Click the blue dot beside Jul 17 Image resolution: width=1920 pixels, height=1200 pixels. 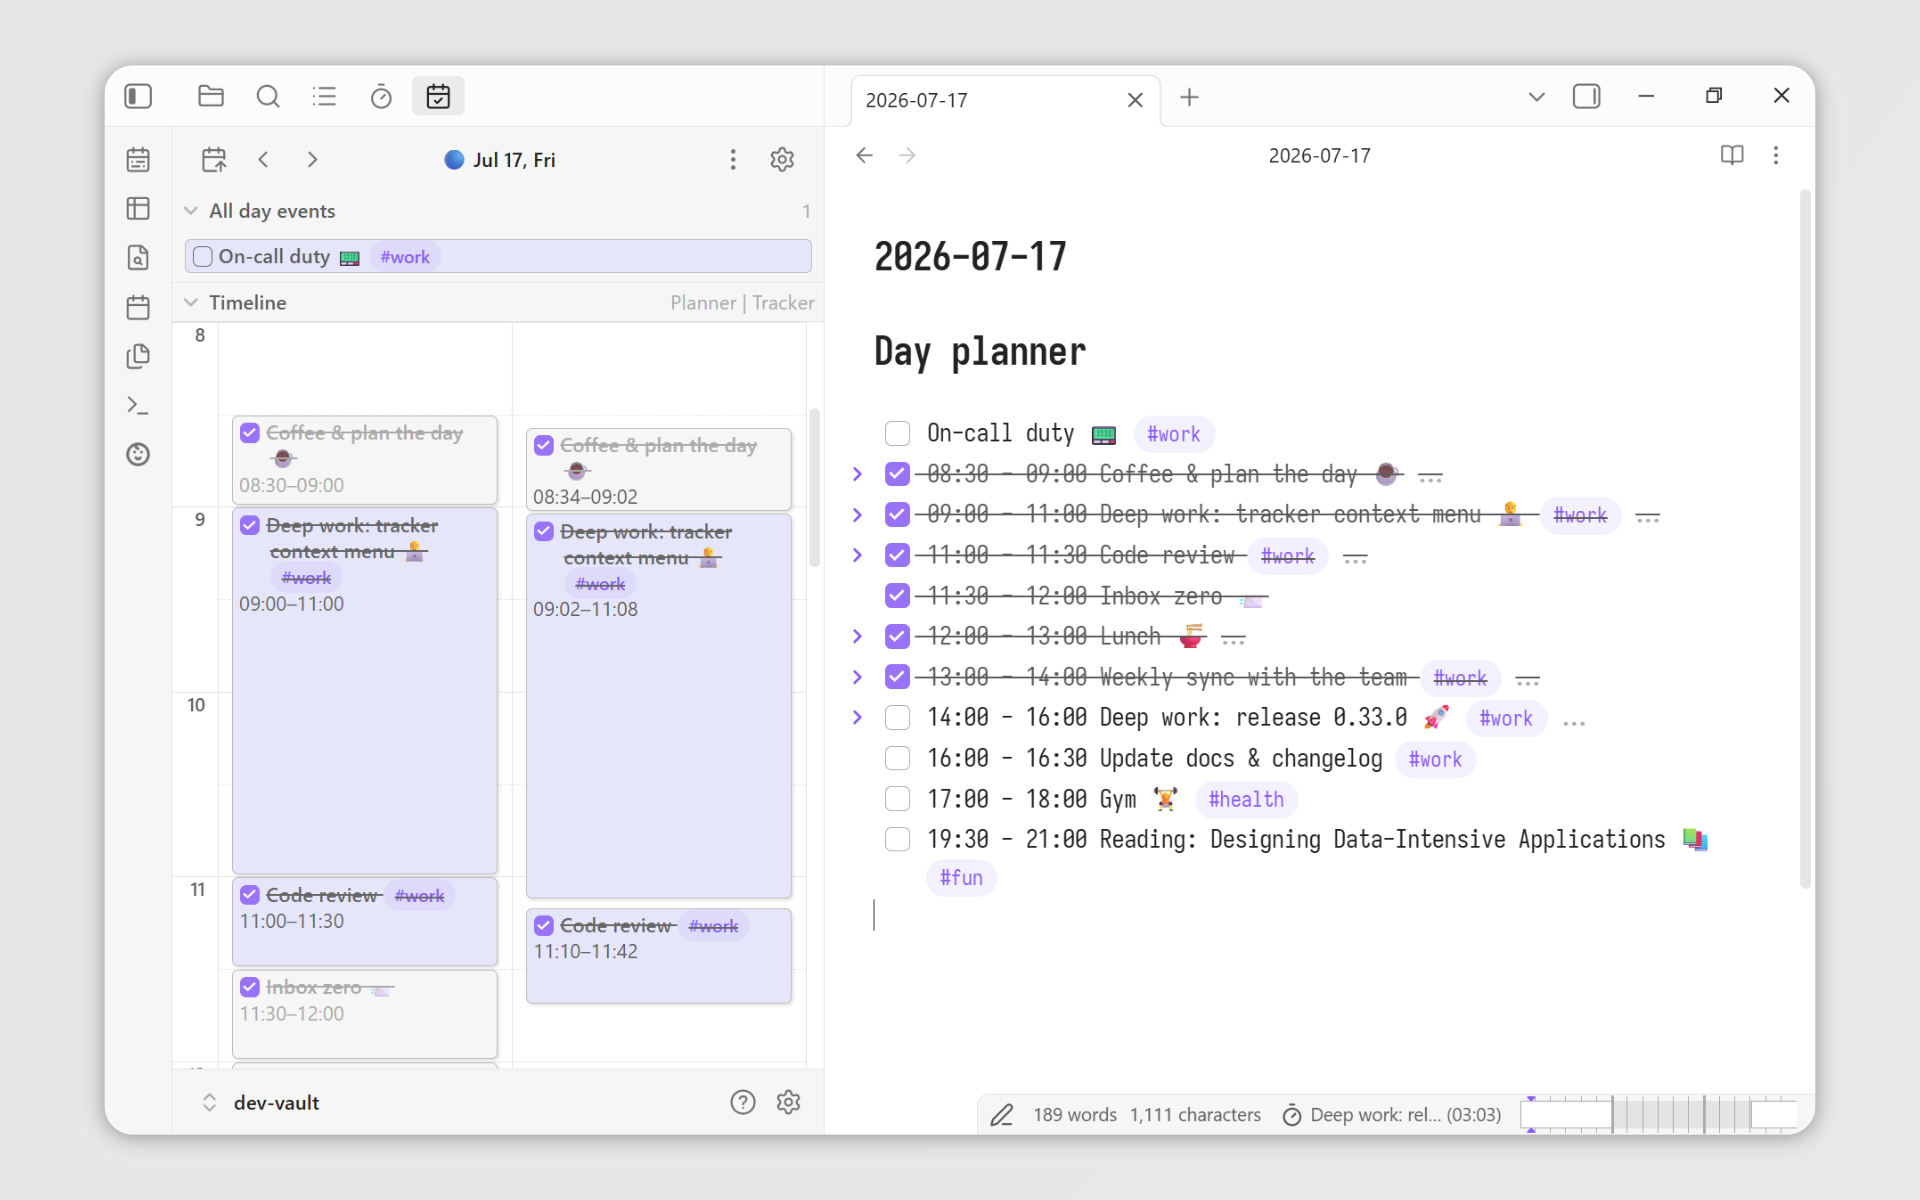coord(454,159)
